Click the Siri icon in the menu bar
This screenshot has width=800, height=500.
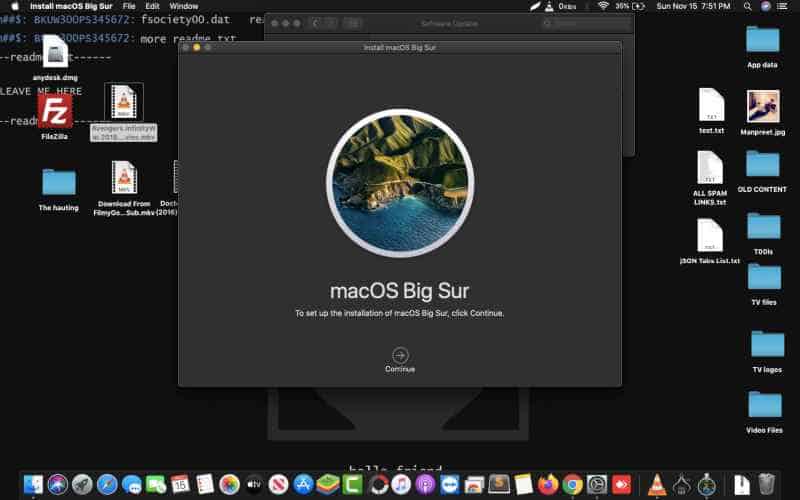(x=765, y=6)
